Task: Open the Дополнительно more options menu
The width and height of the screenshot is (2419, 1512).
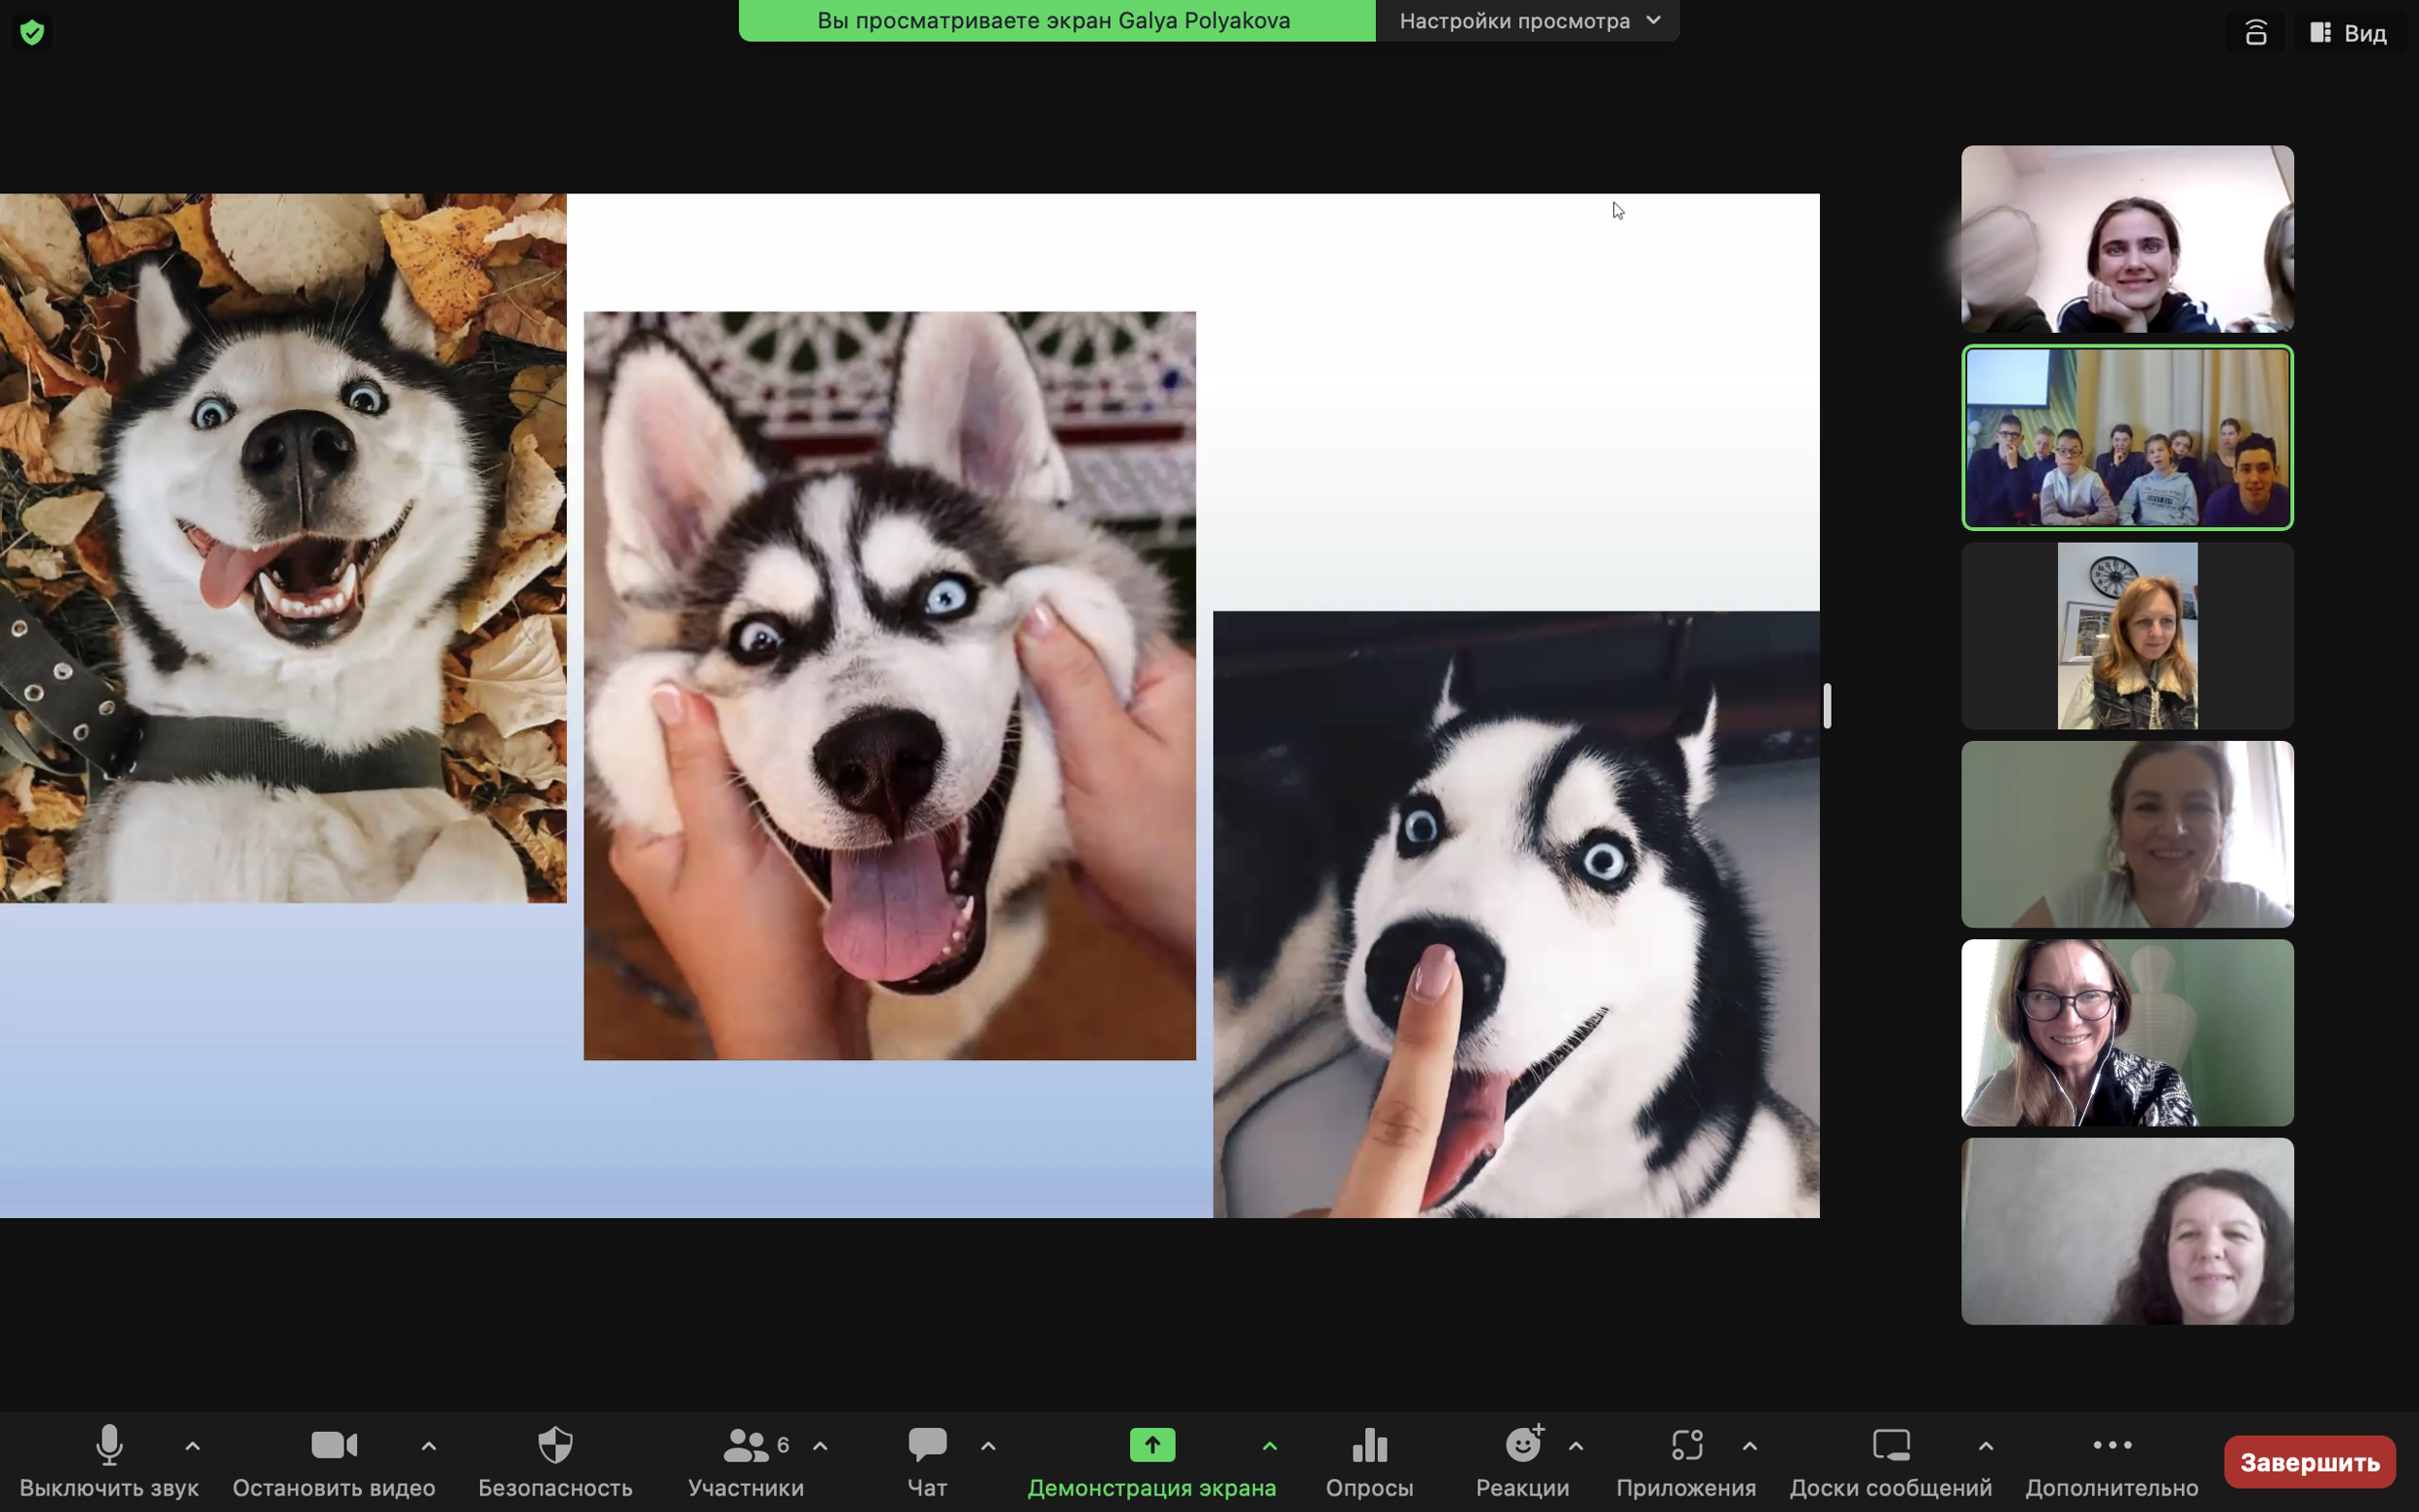Action: point(2112,1461)
